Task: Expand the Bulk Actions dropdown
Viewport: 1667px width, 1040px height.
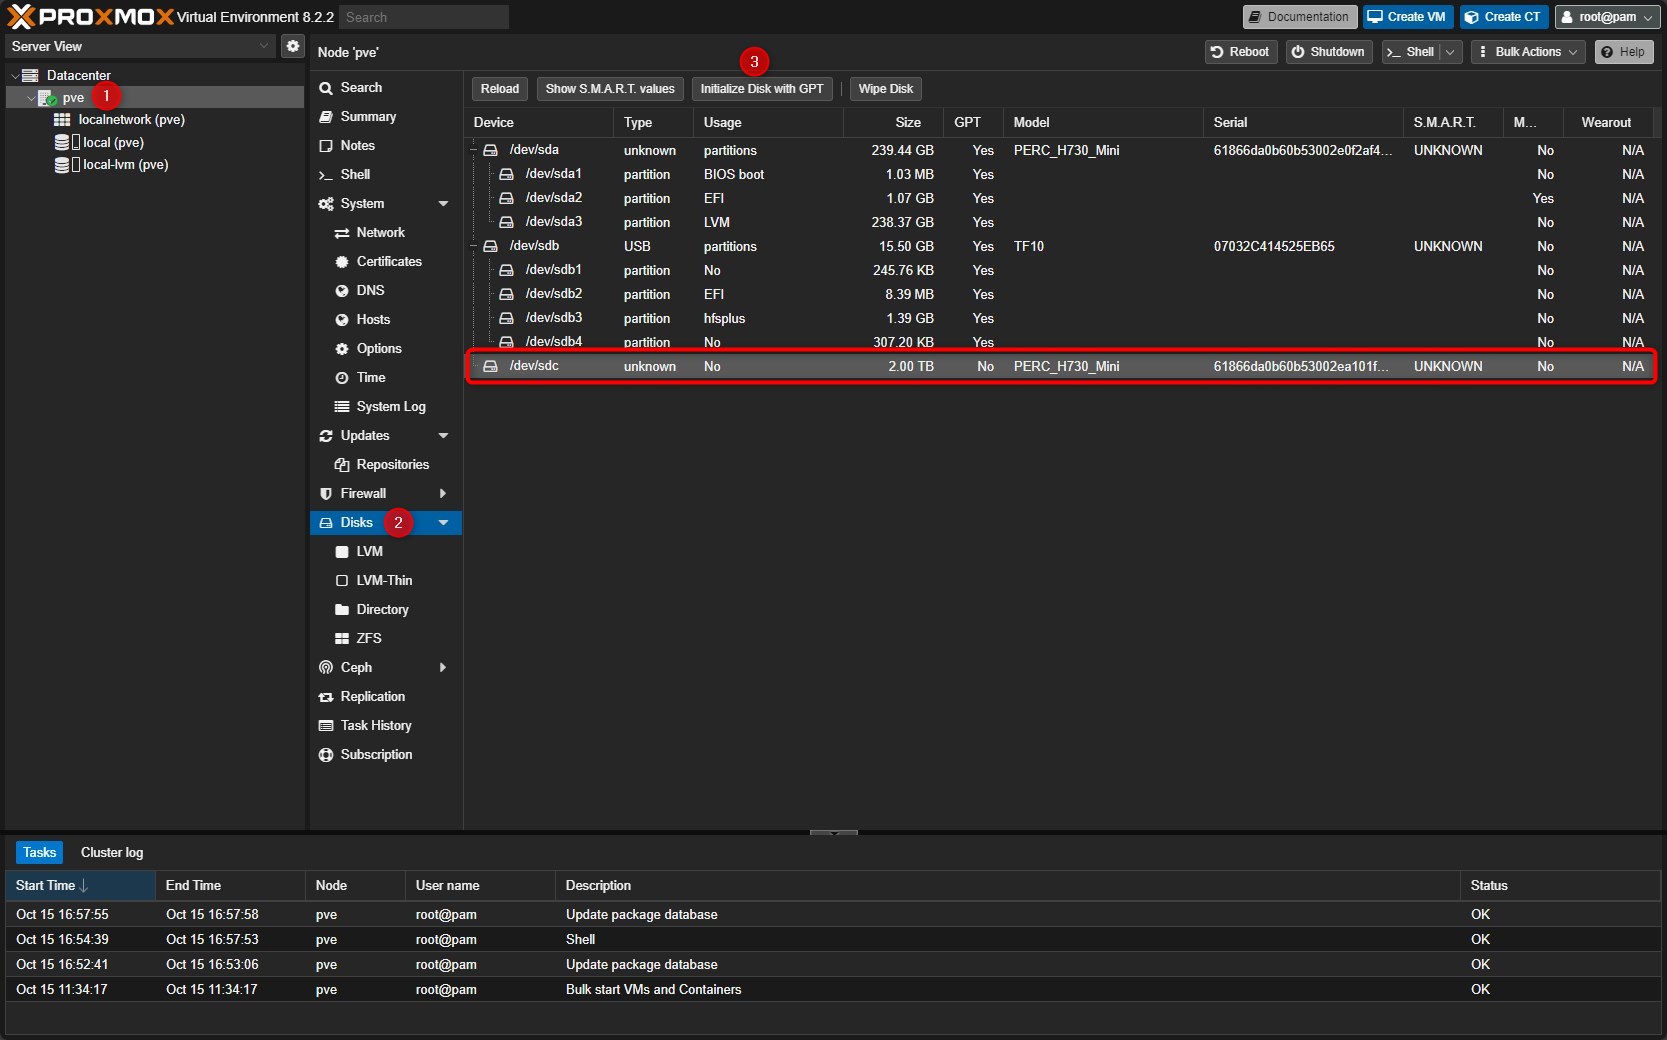Action: 1527,52
